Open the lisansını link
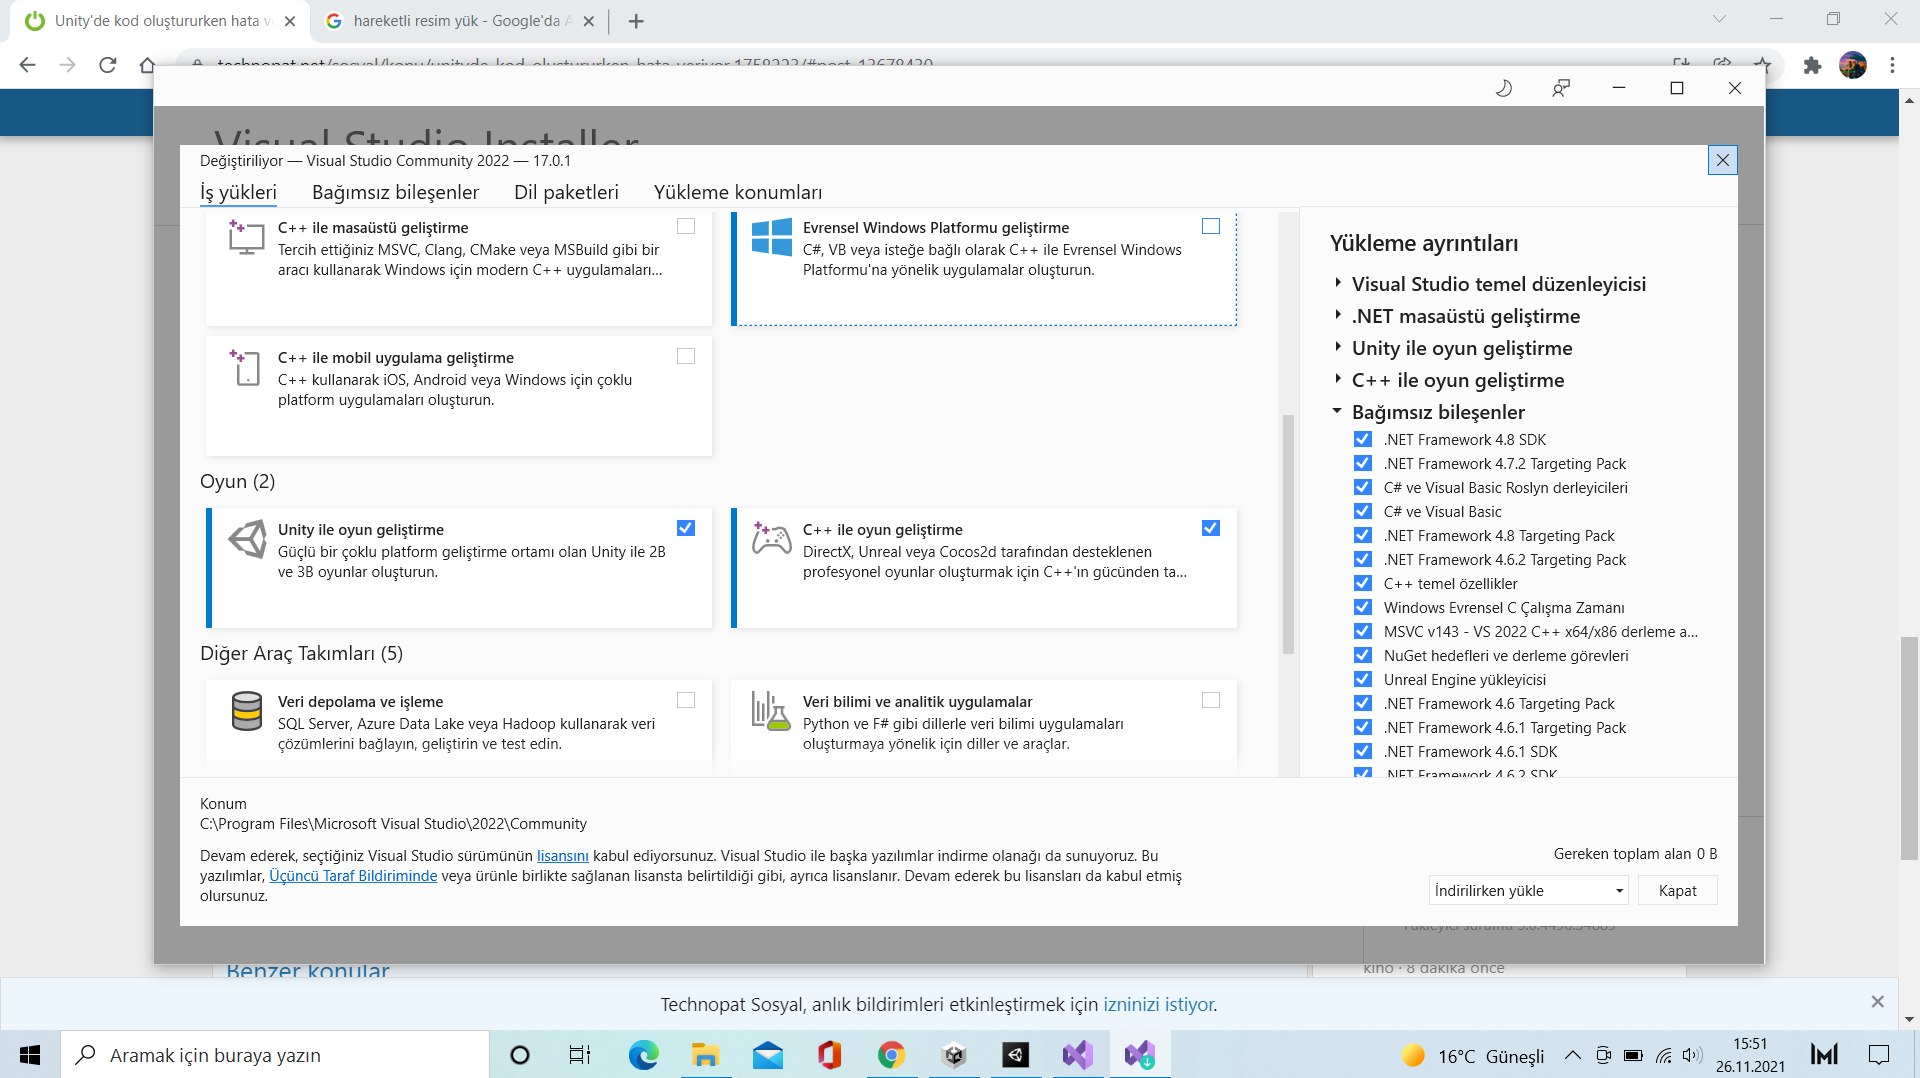 click(x=562, y=856)
